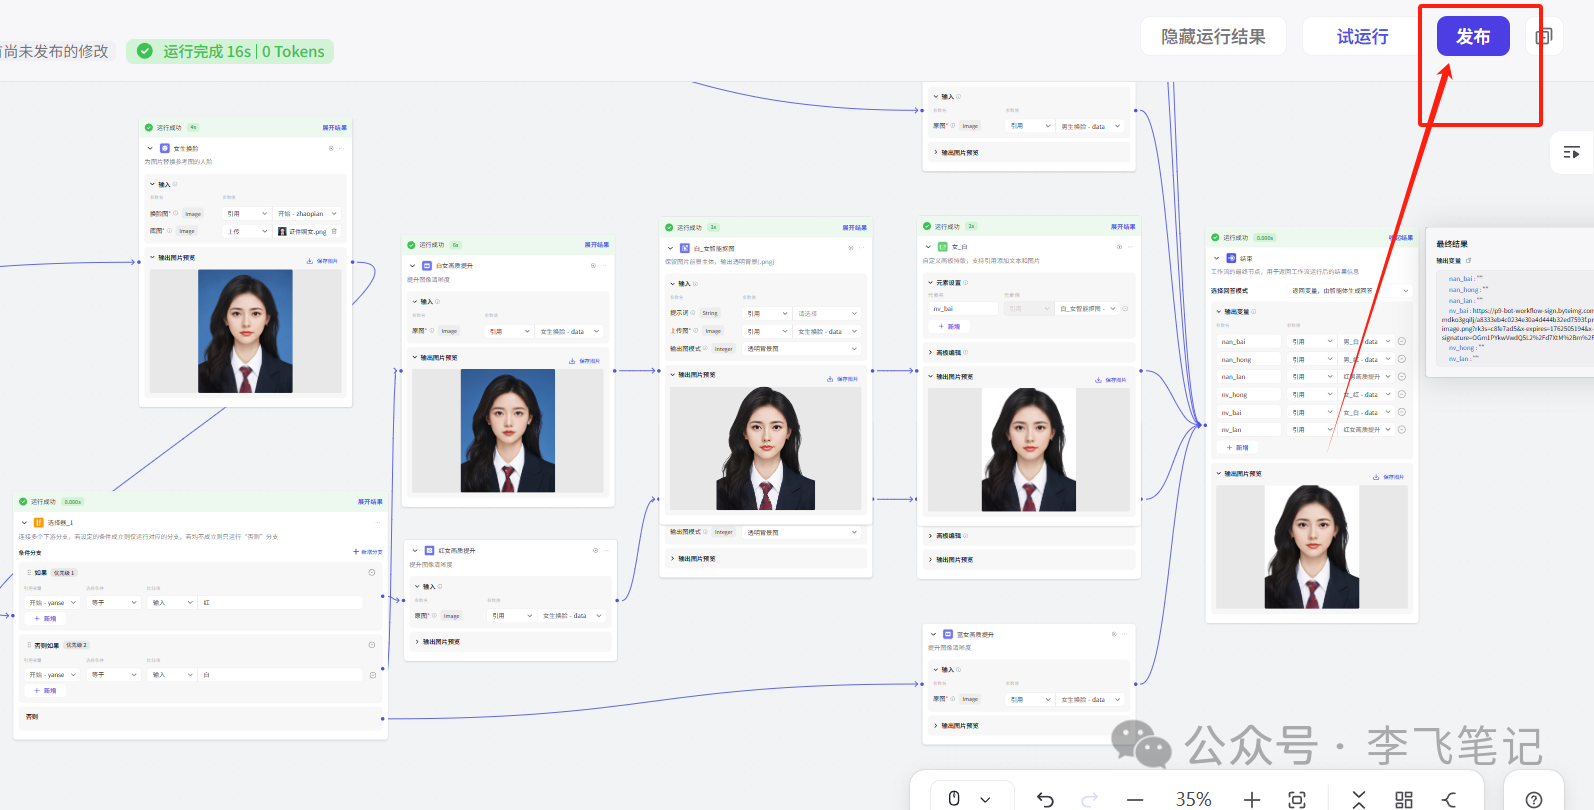Click the 白_女智能抠图 node icon
Screen dimensions: 1594x810
(x=685, y=248)
